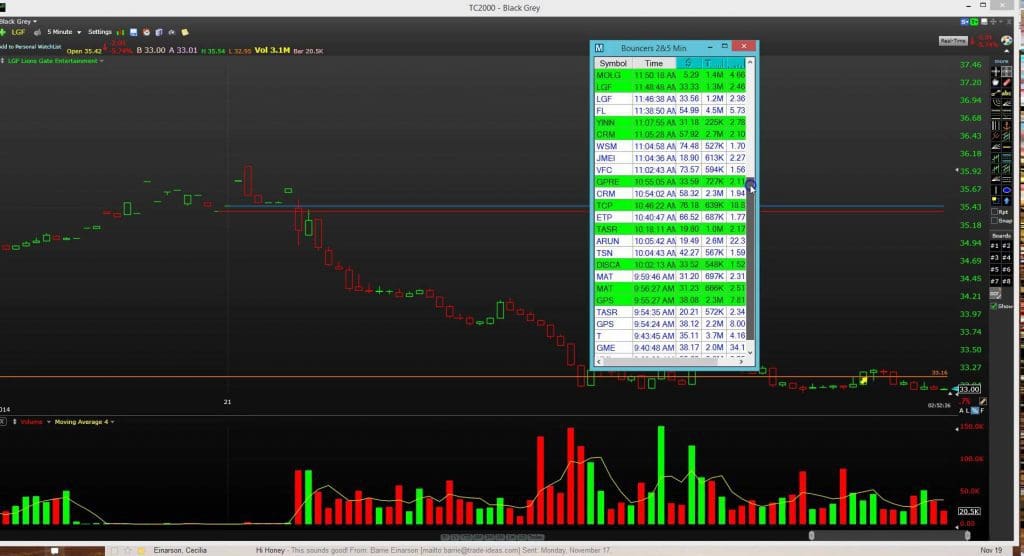Screen dimensions: 1024x556
Task: Open the Einarson, Cecilia email in taskbar
Action: pos(180,550)
